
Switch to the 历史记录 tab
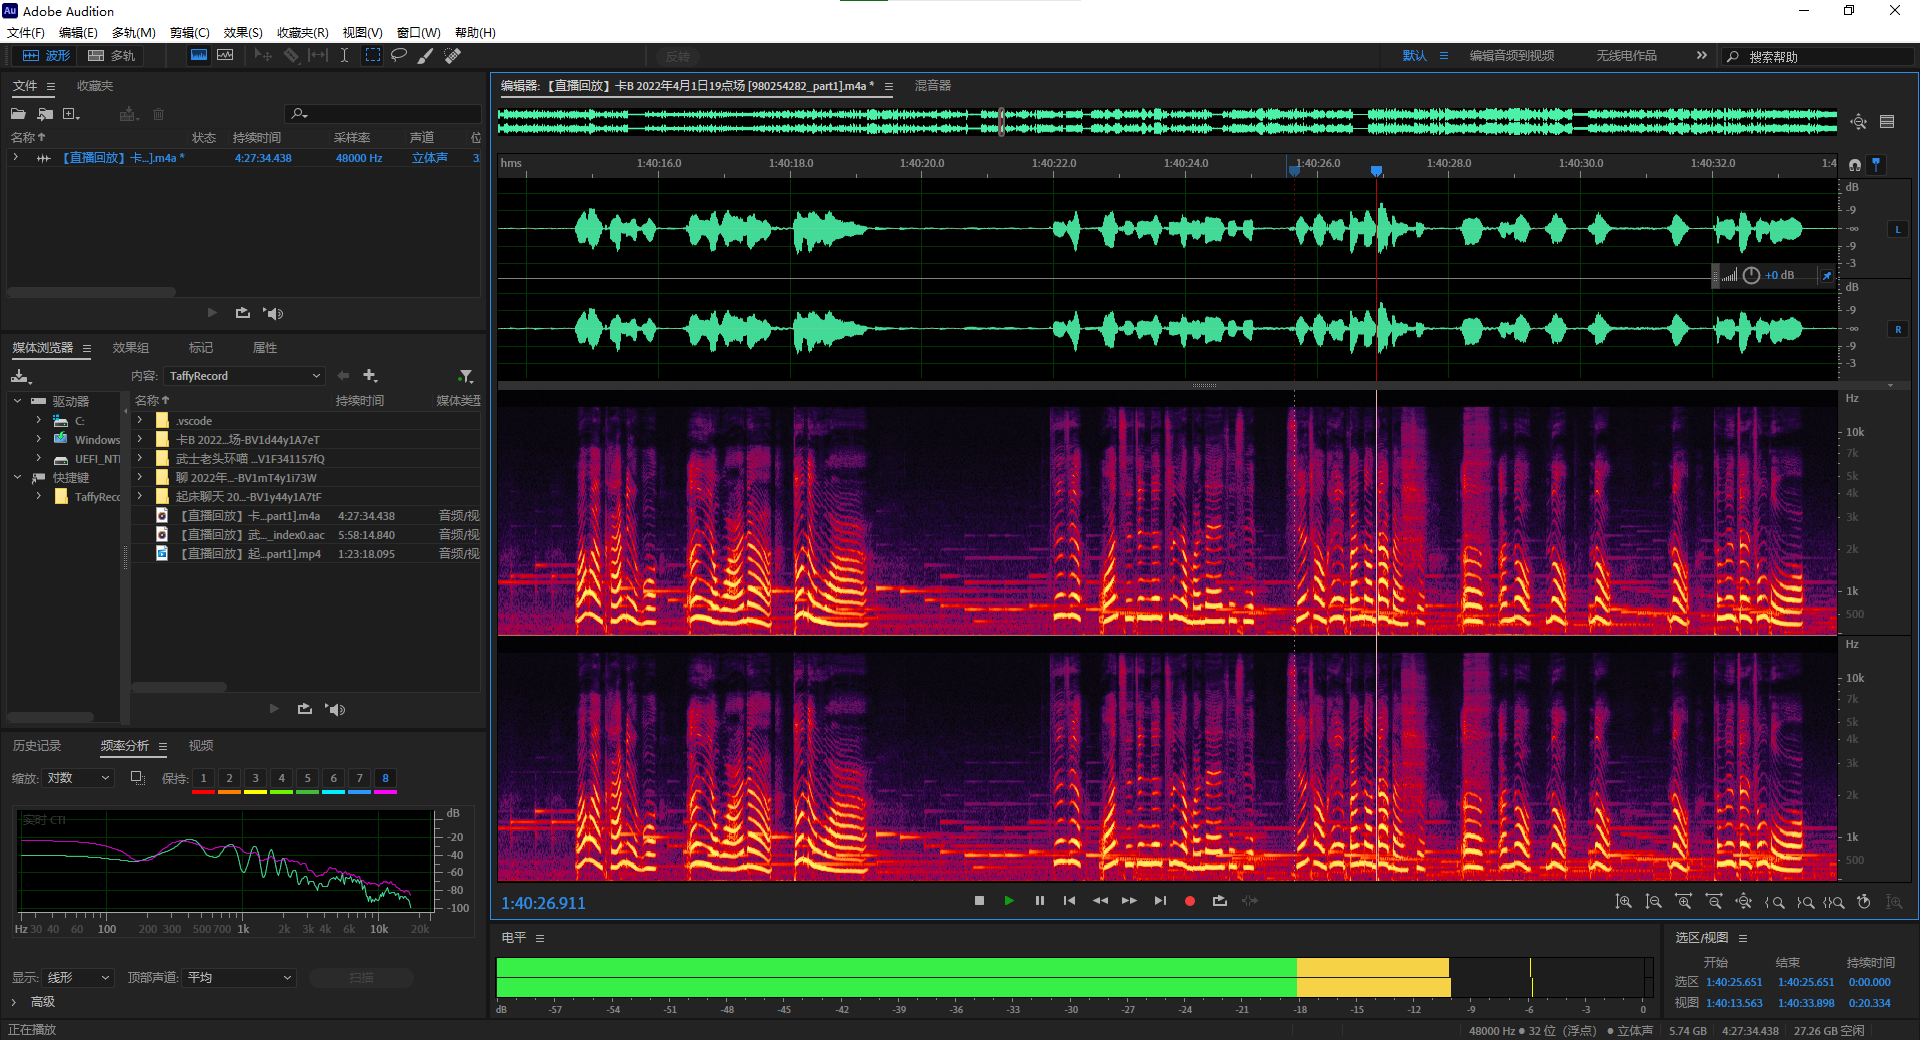pyautogui.click(x=37, y=746)
